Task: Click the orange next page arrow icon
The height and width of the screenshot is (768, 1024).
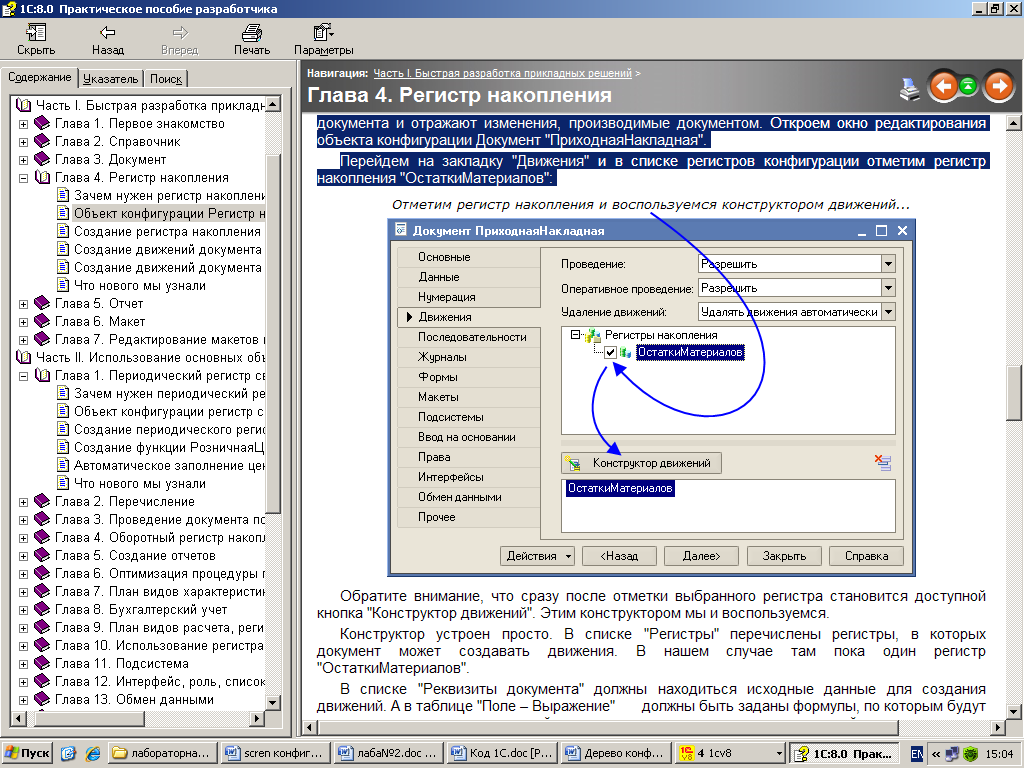Action: tap(999, 86)
